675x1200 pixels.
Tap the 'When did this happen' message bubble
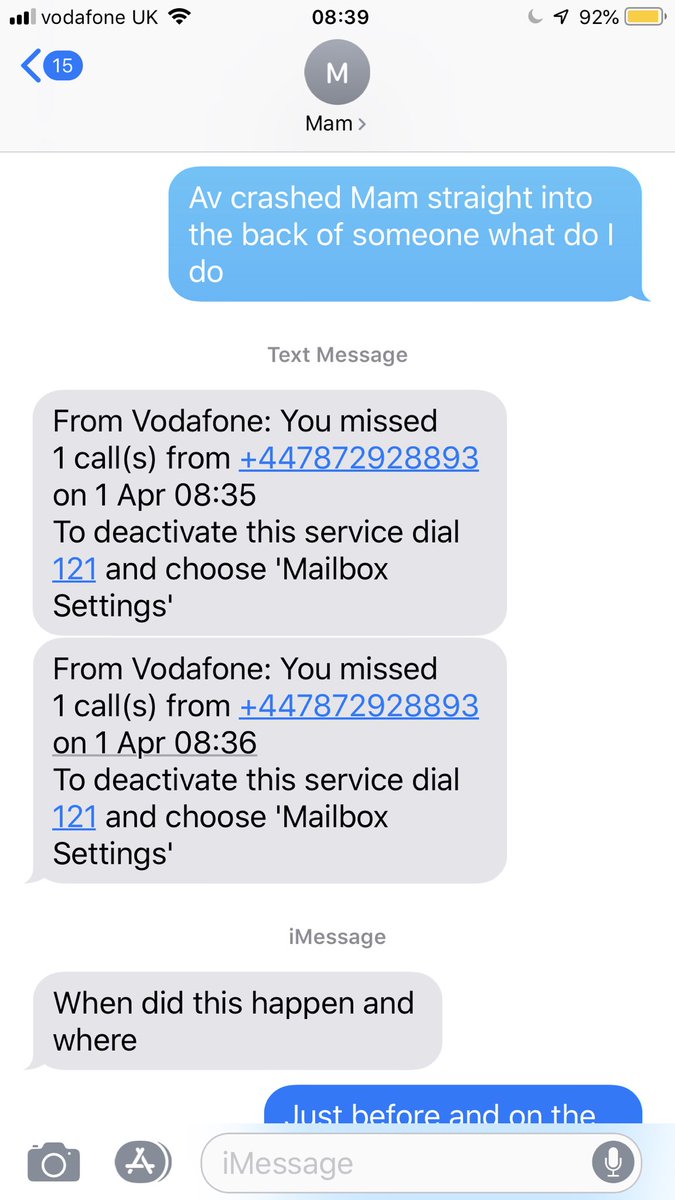tap(236, 1021)
